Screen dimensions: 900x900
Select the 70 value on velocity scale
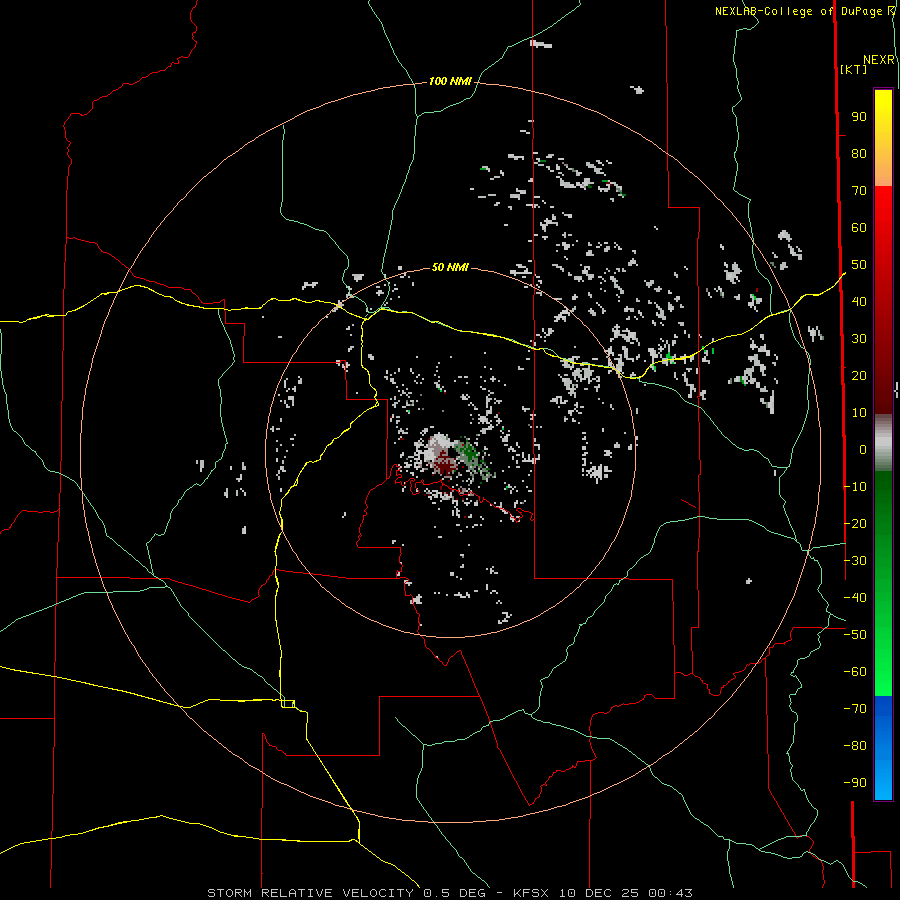859,191
